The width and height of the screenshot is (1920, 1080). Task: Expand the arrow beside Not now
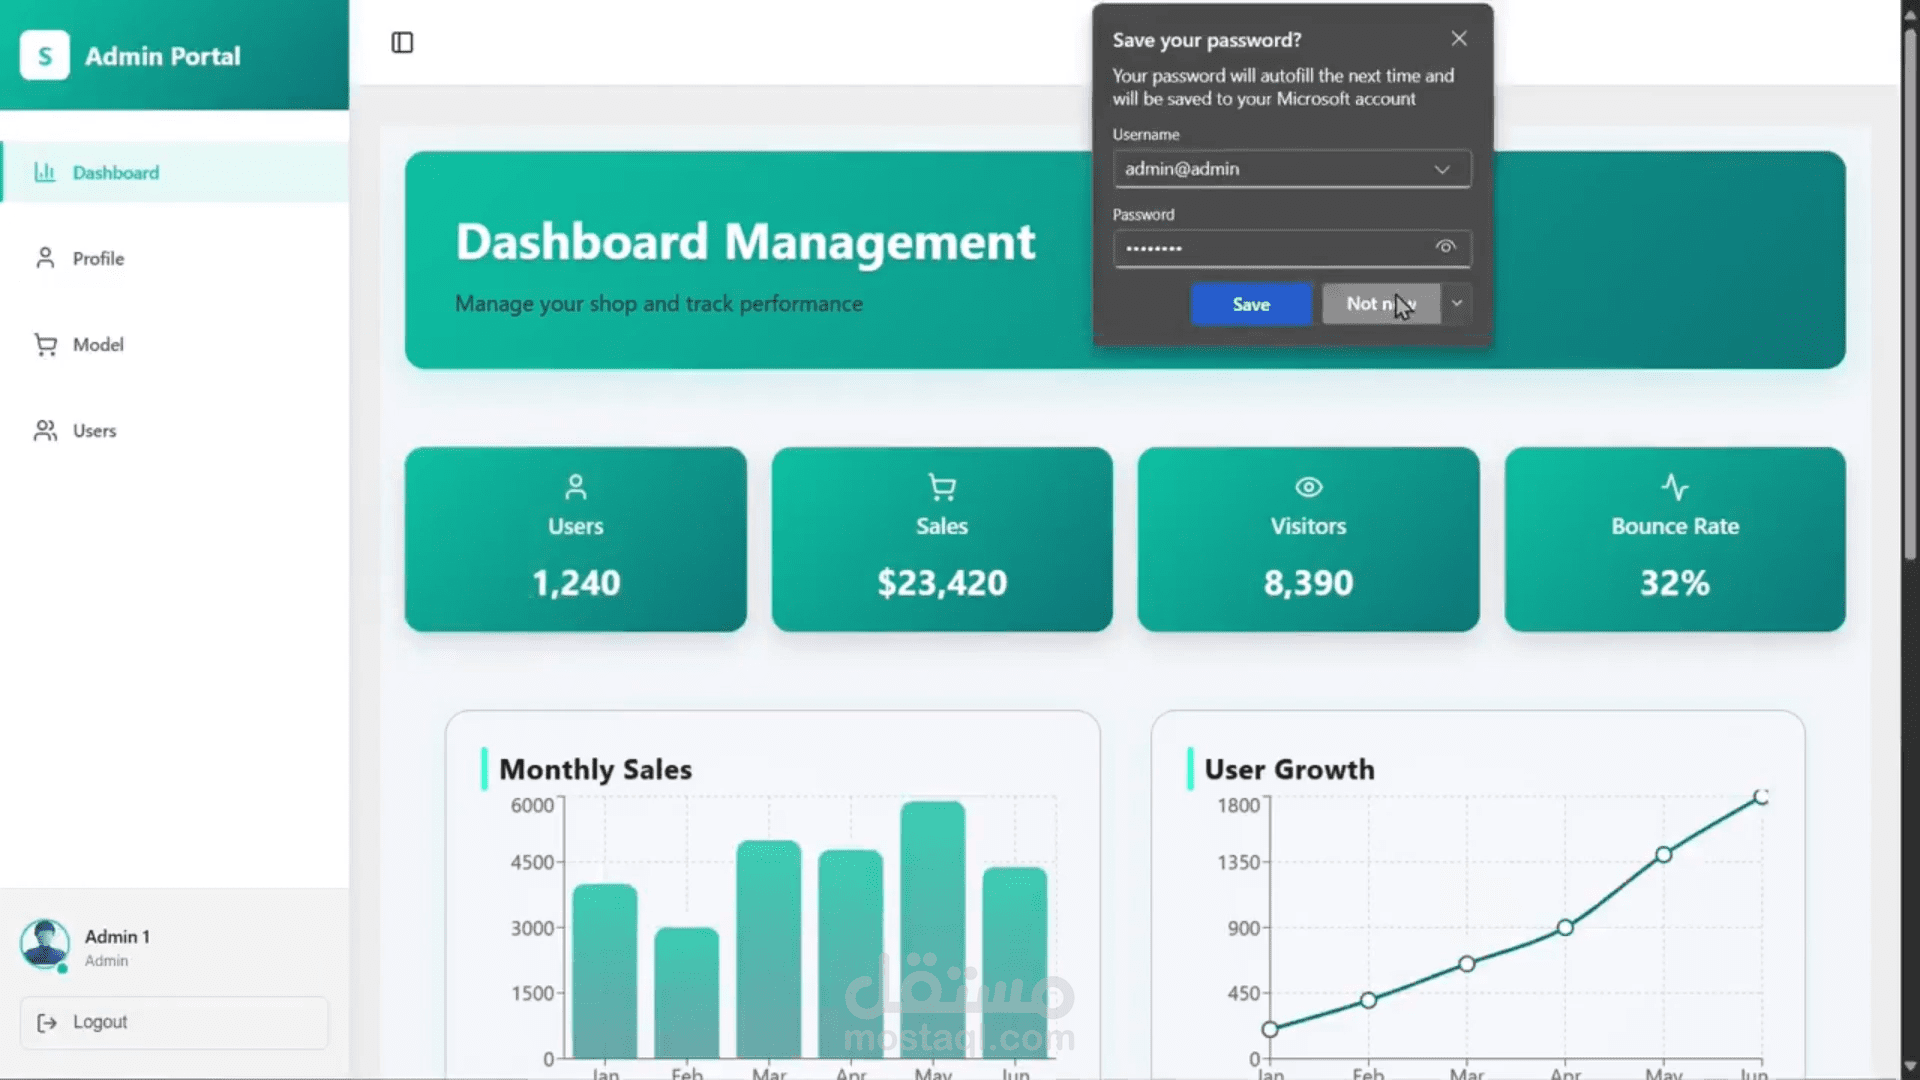click(x=1457, y=303)
